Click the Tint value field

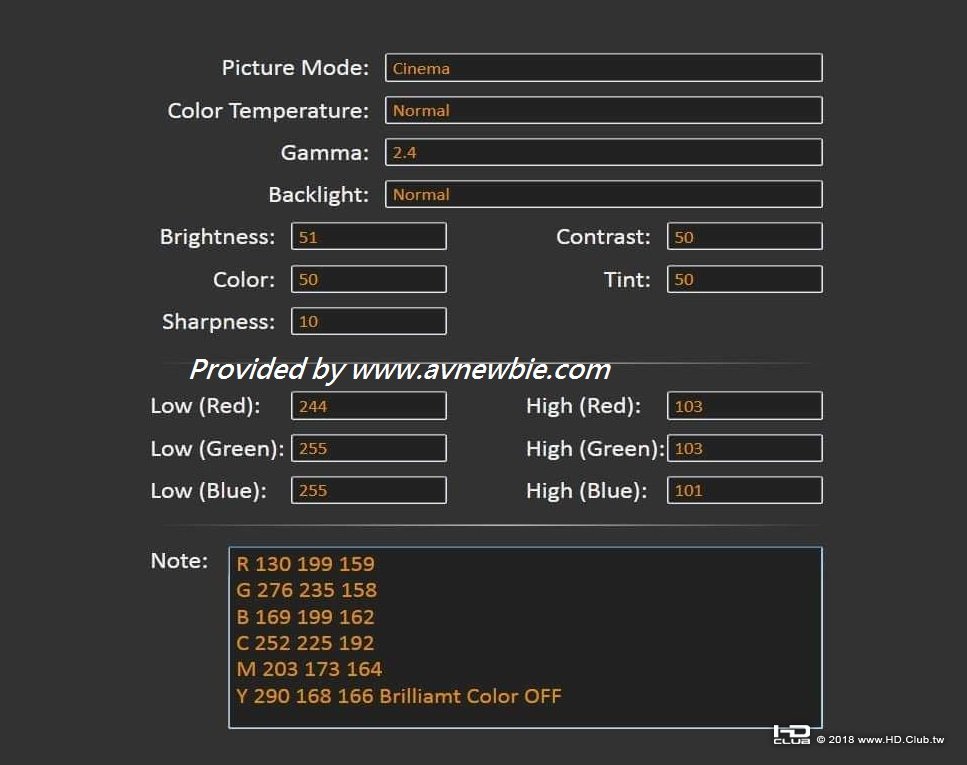745,279
